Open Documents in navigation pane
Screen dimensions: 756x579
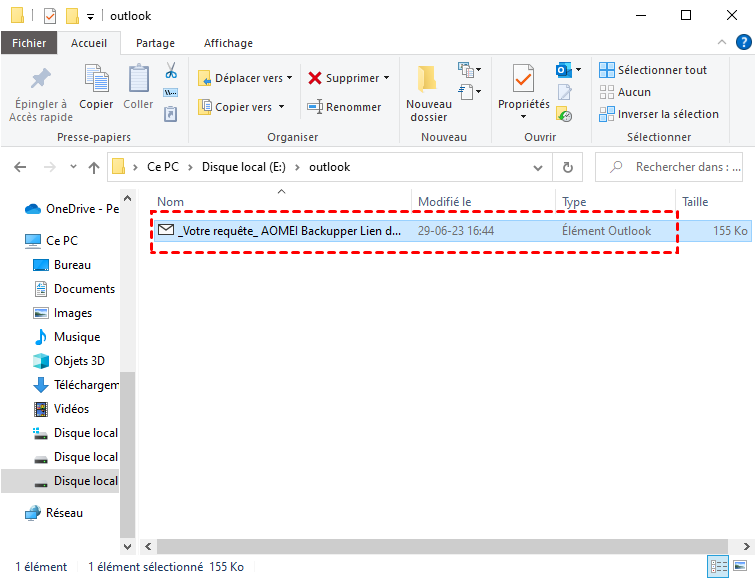click(74, 289)
